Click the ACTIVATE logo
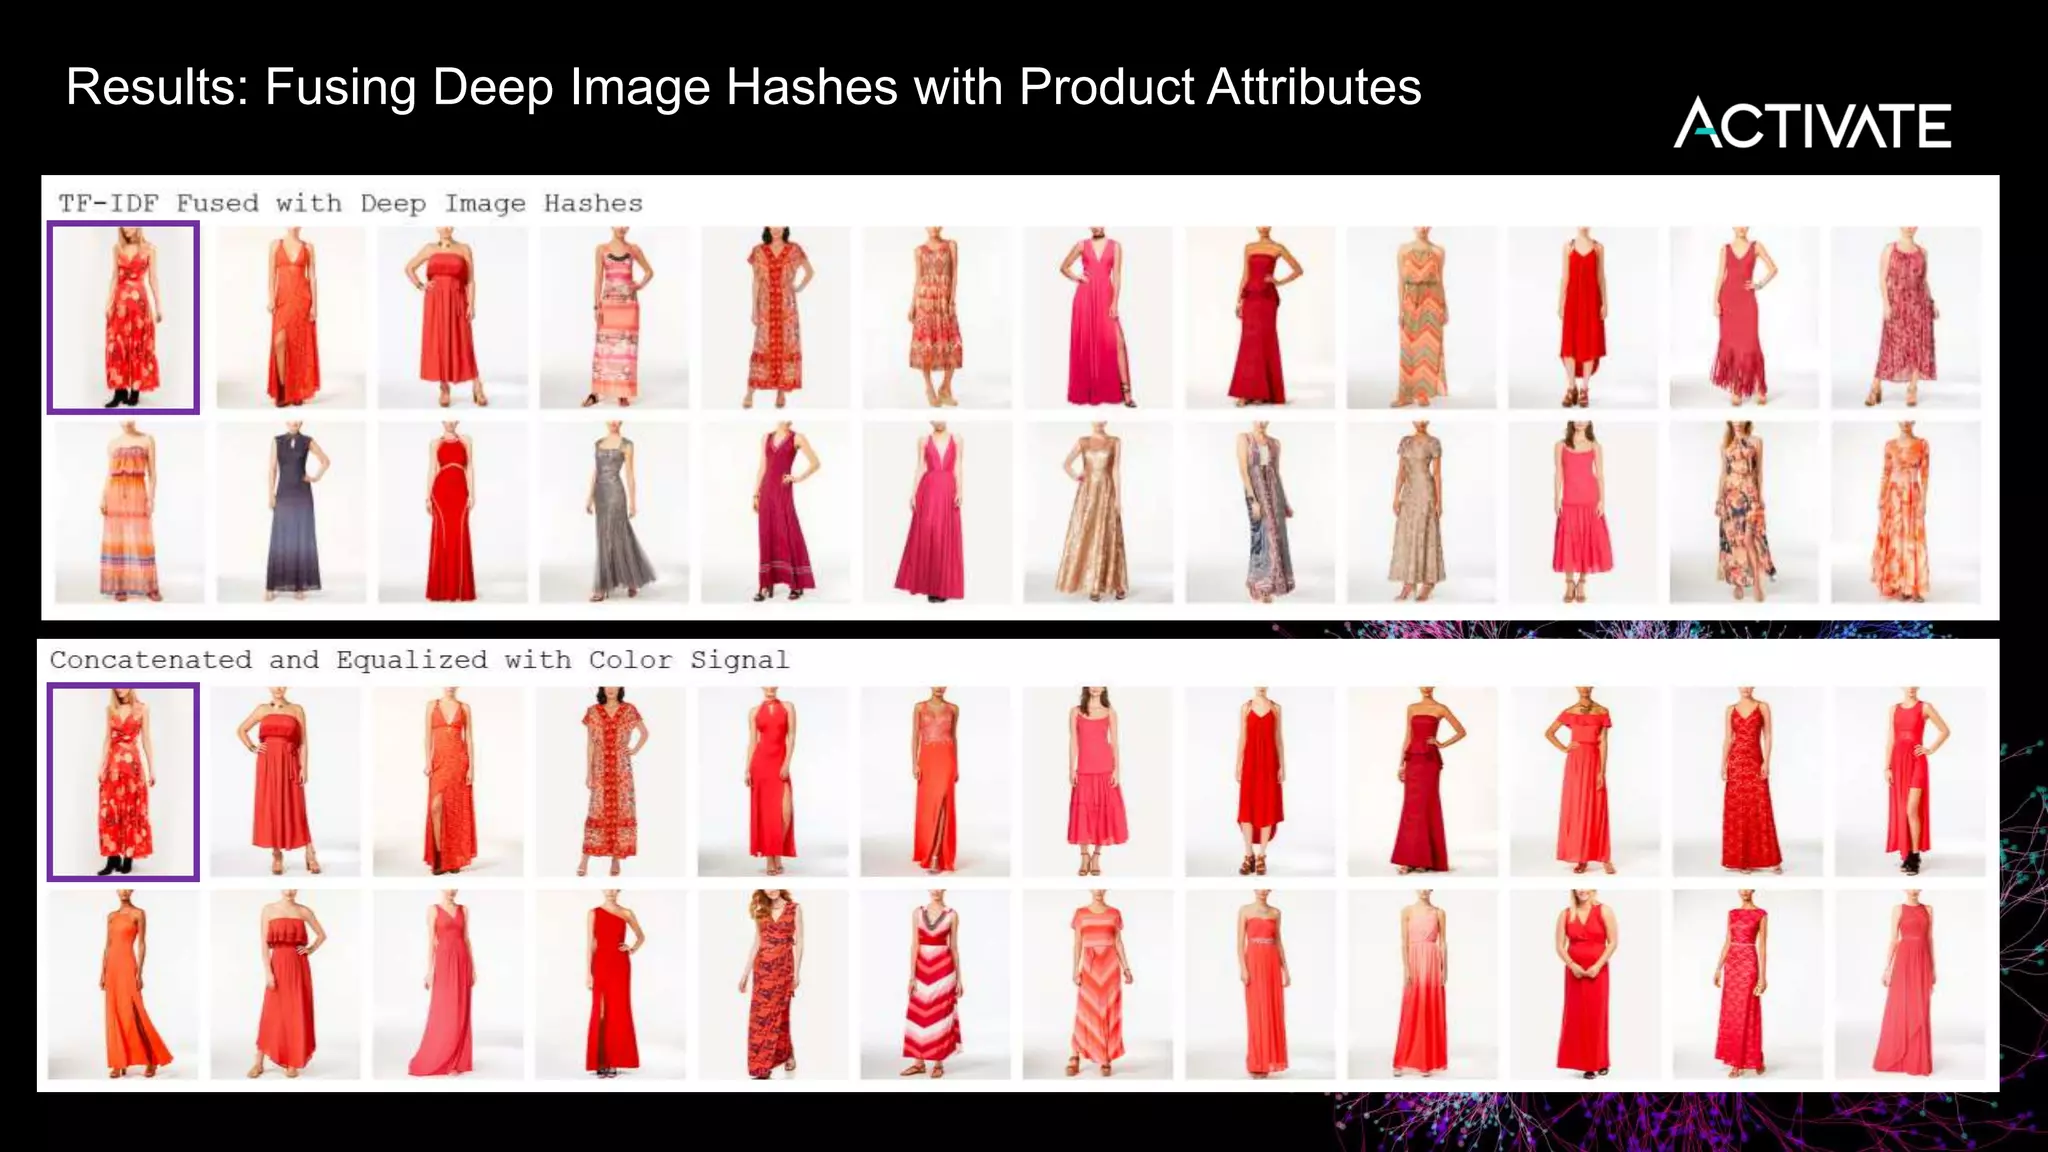 pyautogui.click(x=1812, y=123)
